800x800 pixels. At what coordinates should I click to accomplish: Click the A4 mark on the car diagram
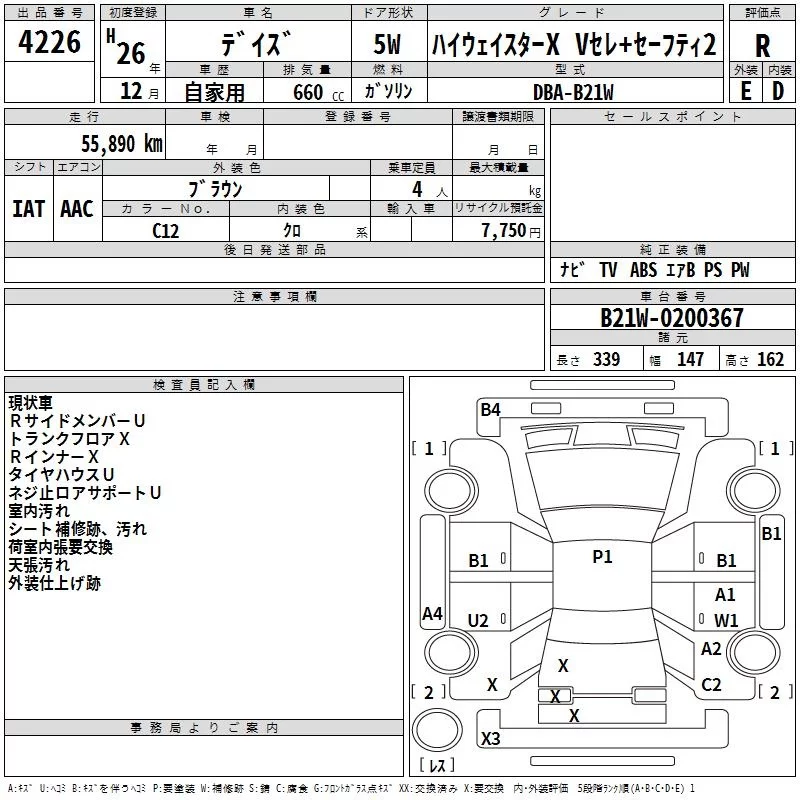[432, 614]
